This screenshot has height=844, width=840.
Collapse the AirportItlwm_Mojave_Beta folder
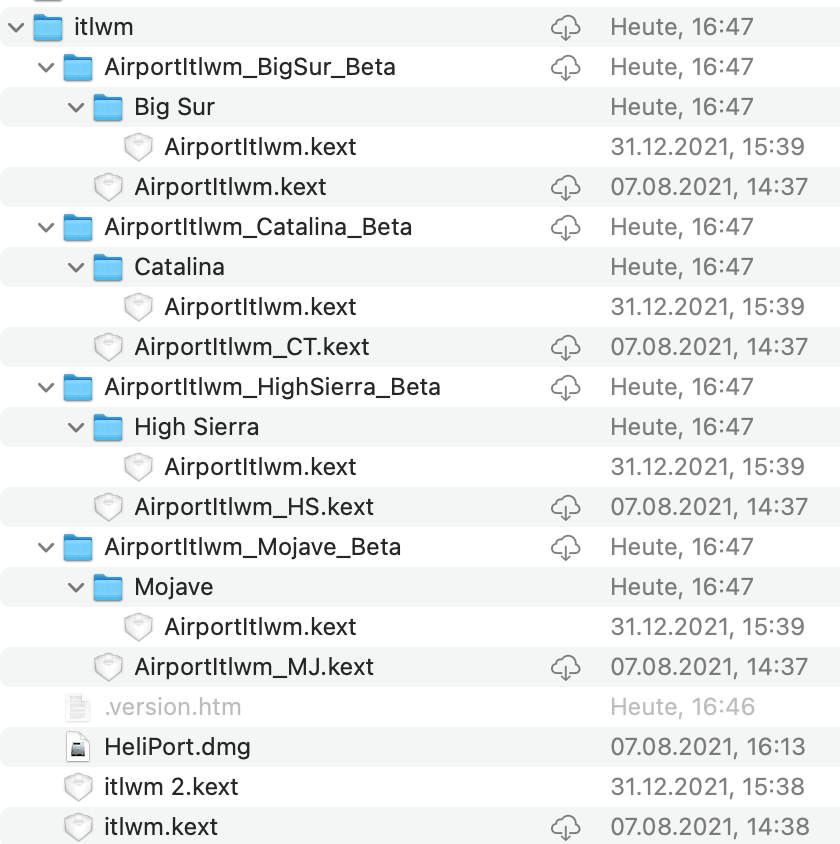[46, 547]
